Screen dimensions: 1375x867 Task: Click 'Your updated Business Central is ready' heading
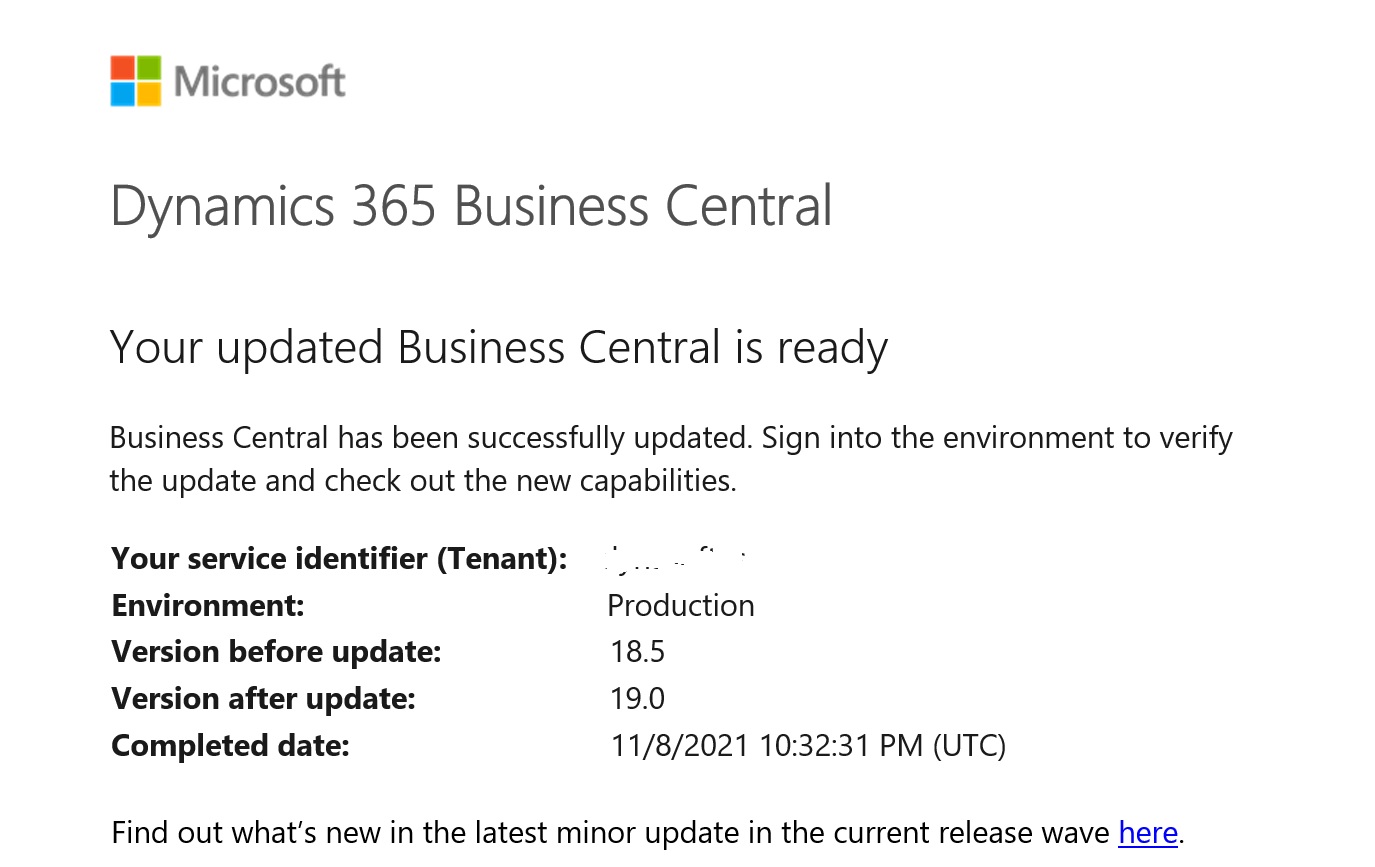pos(499,349)
